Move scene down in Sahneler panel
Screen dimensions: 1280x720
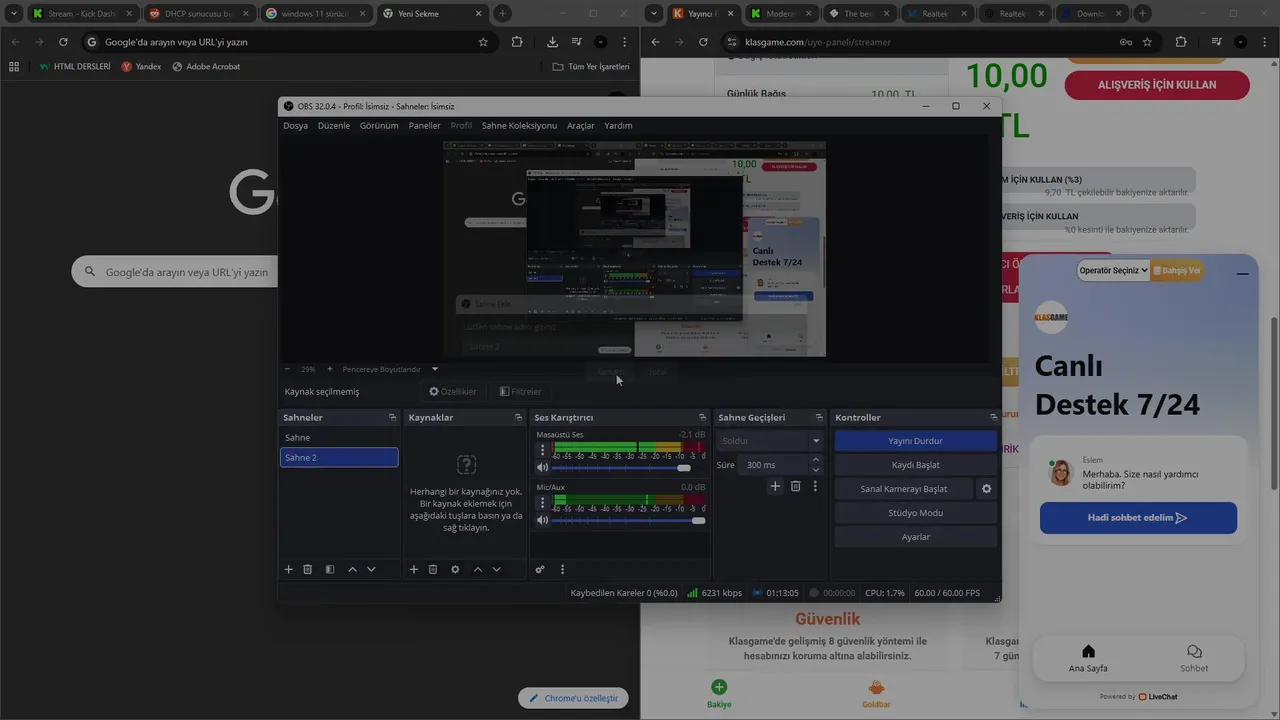point(371,569)
